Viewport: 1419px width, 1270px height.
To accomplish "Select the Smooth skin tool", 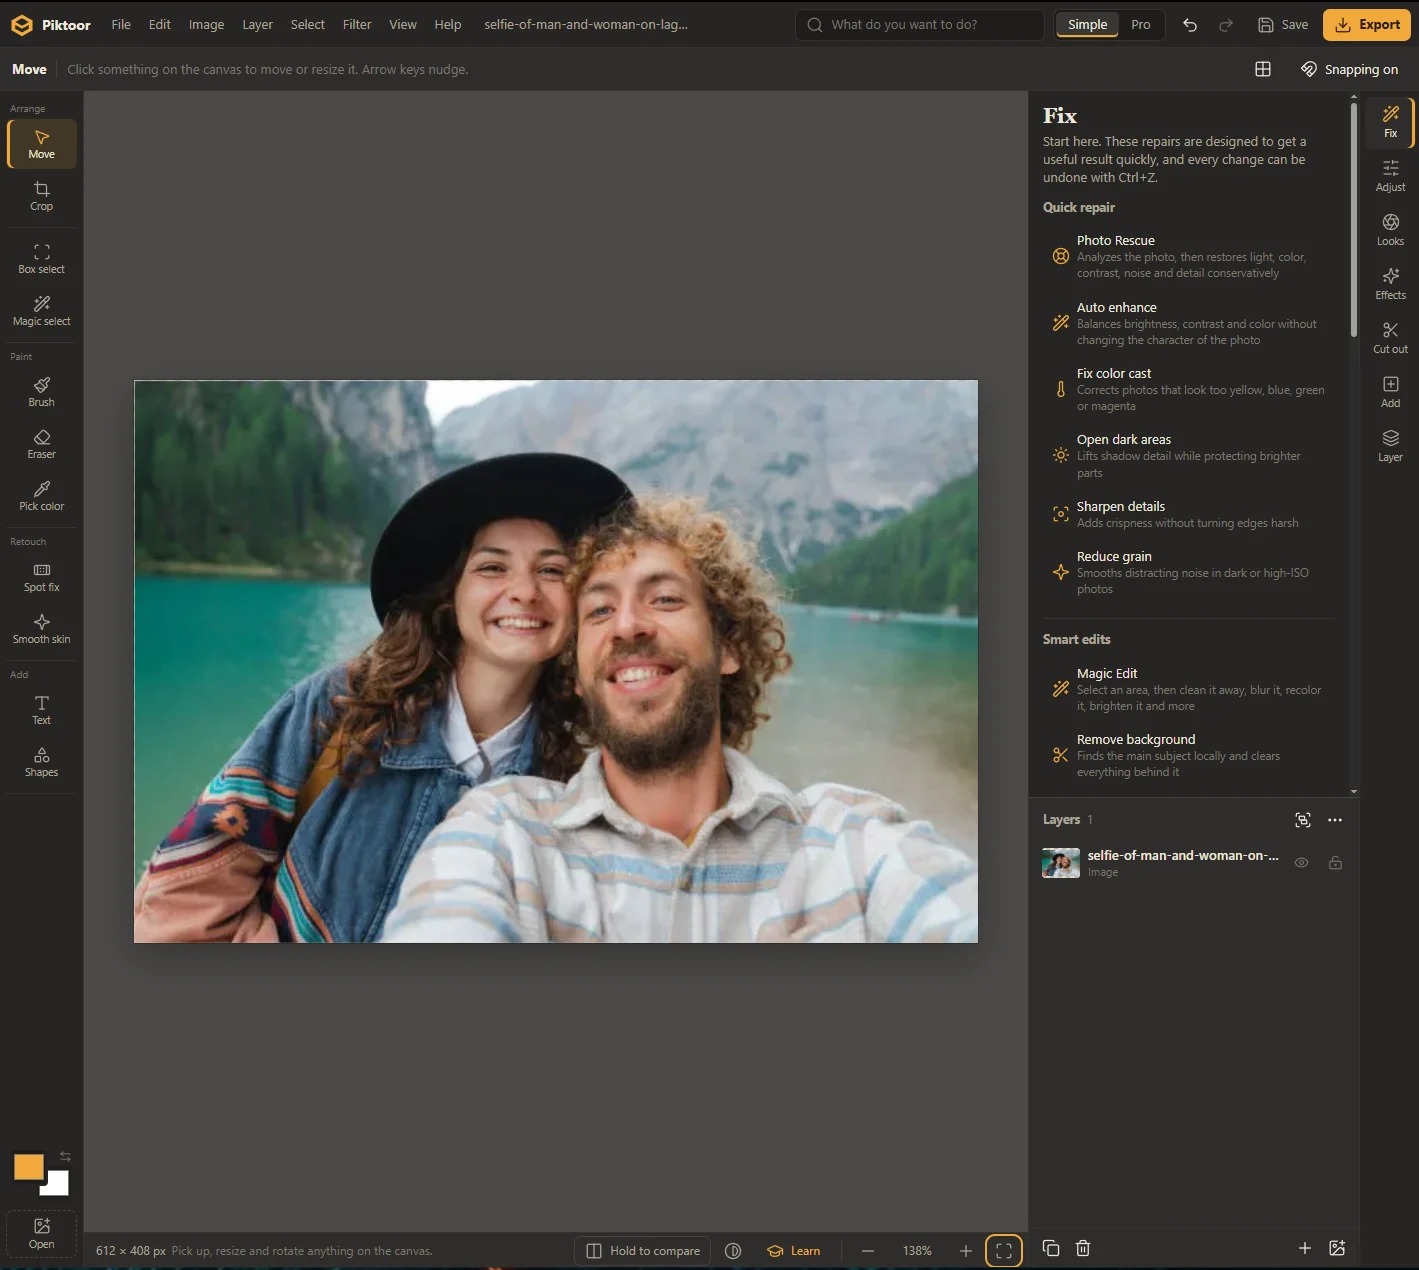I will [x=41, y=629].
